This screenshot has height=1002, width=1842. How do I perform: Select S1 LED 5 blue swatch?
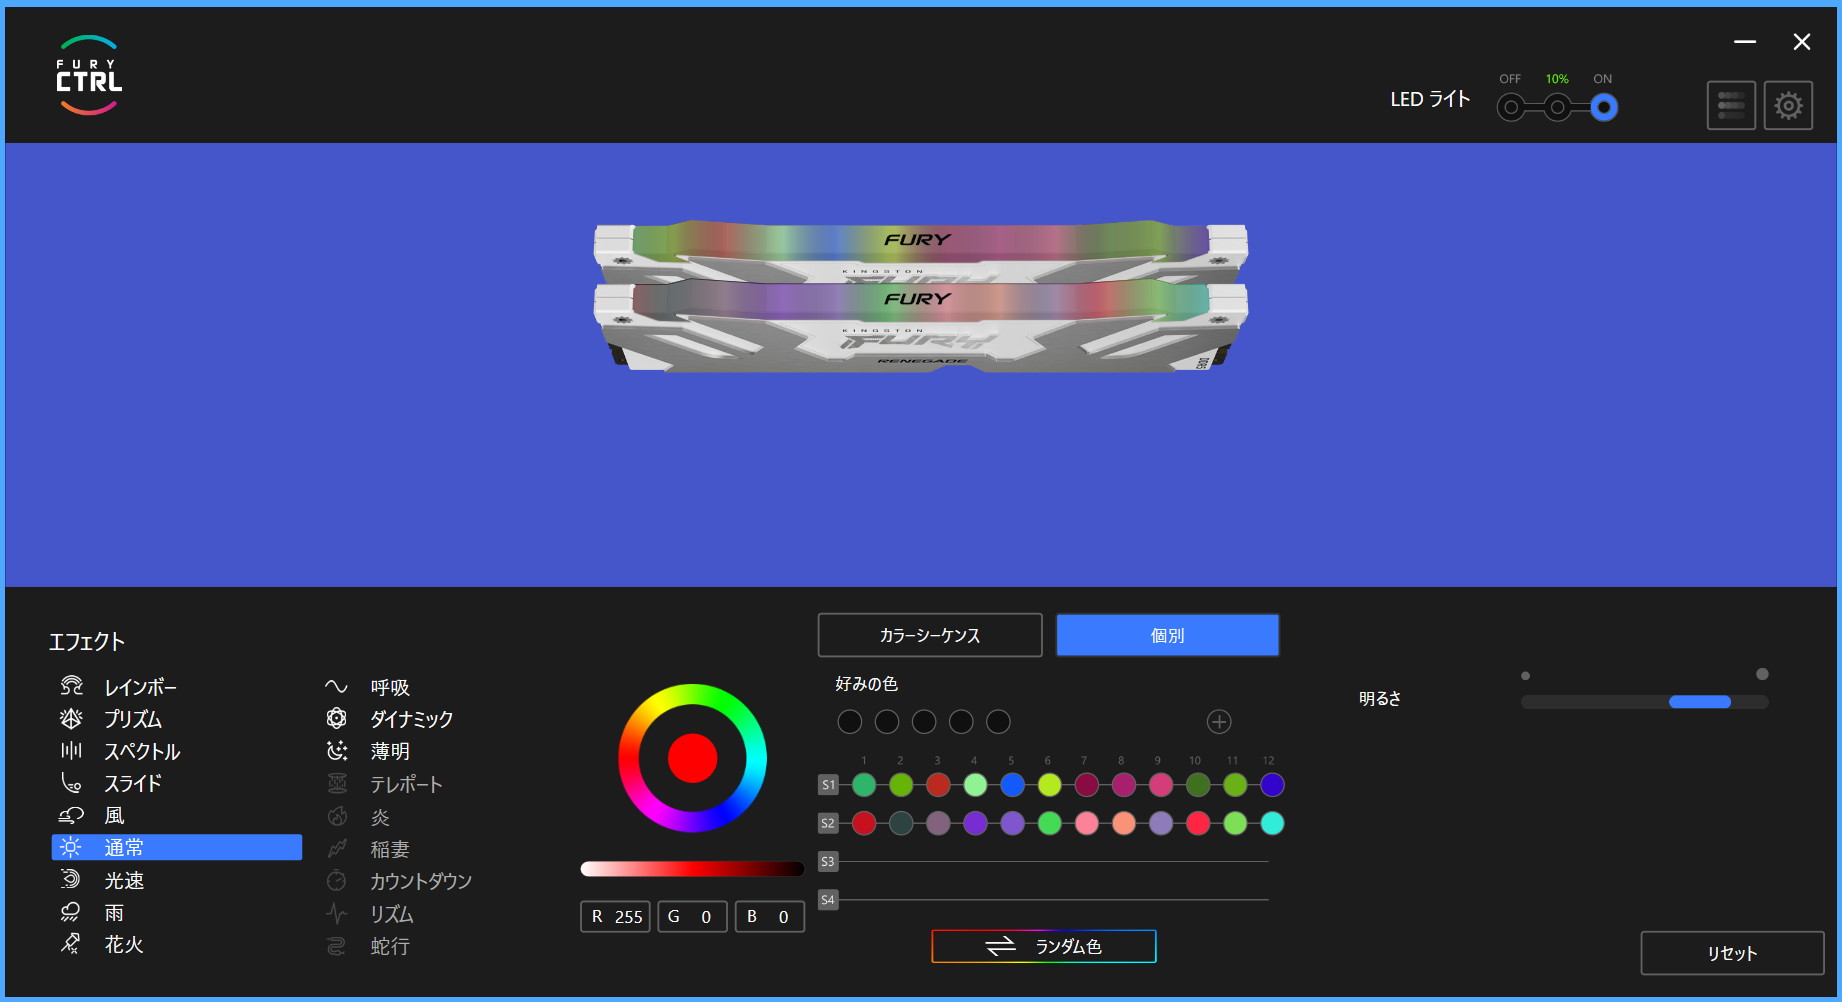1012,785
